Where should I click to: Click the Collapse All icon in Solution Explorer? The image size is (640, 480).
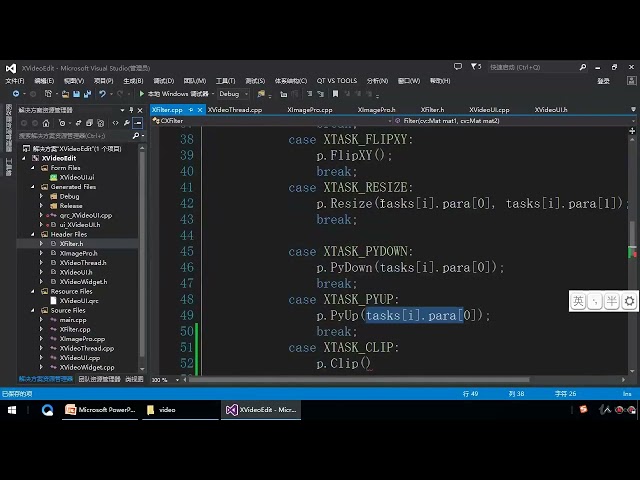(89, 123)
